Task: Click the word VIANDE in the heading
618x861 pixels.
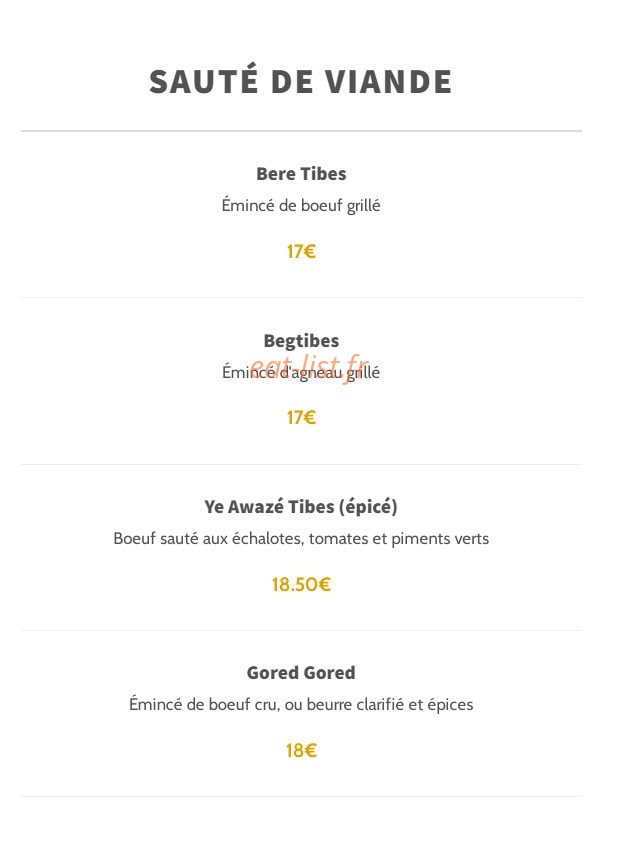Action: tap(388, 82)
